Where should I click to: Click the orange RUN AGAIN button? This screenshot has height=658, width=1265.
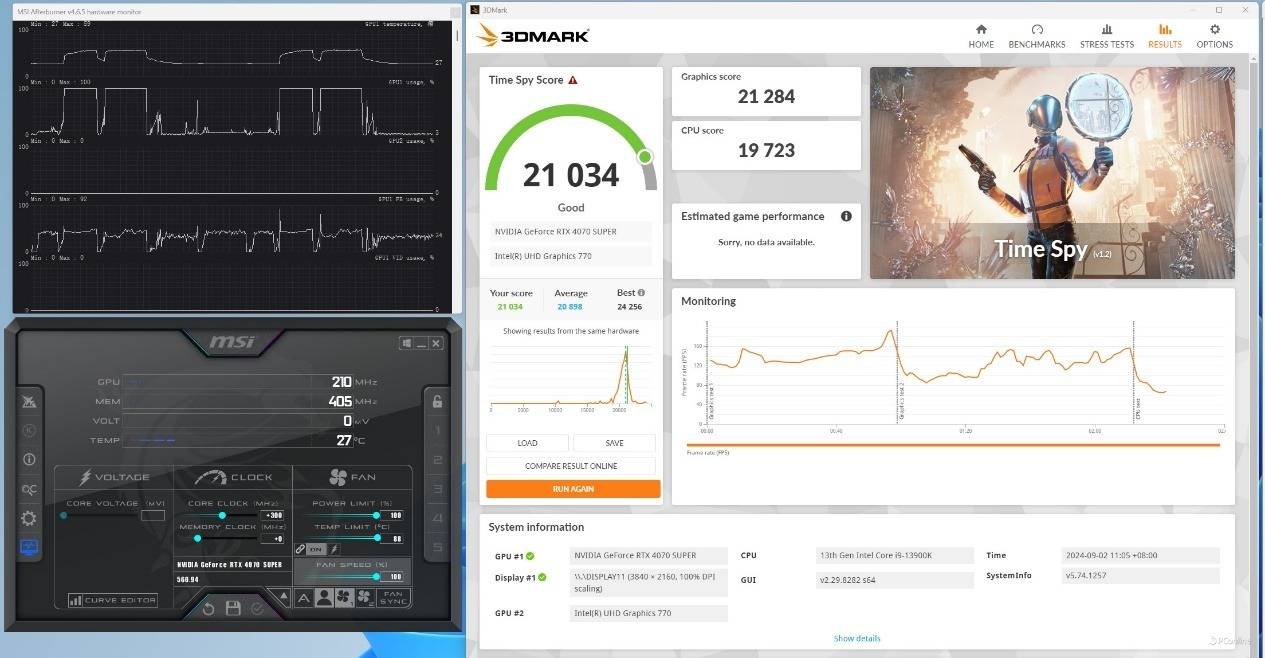tap(573, 489)
